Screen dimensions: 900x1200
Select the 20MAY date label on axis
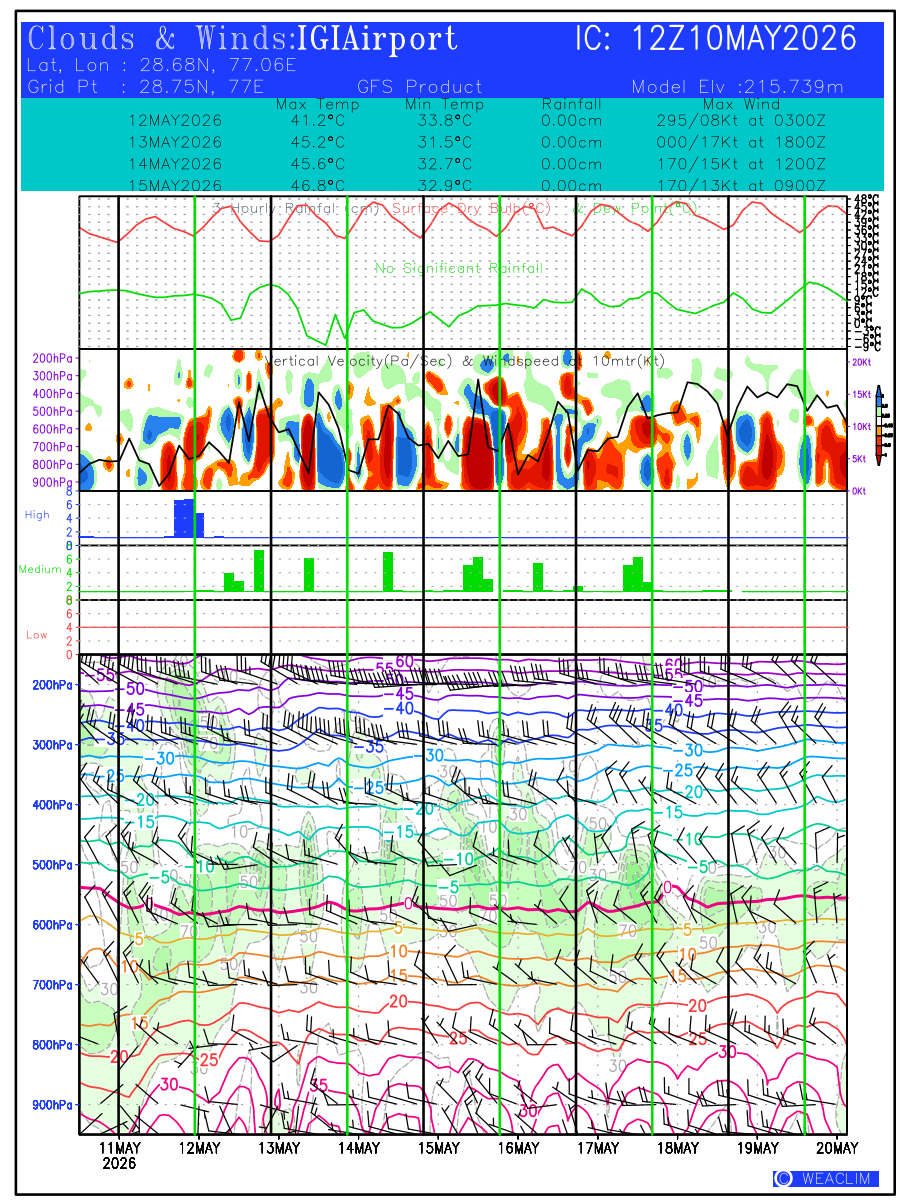pyautogui.click(x=837, y=1147)
